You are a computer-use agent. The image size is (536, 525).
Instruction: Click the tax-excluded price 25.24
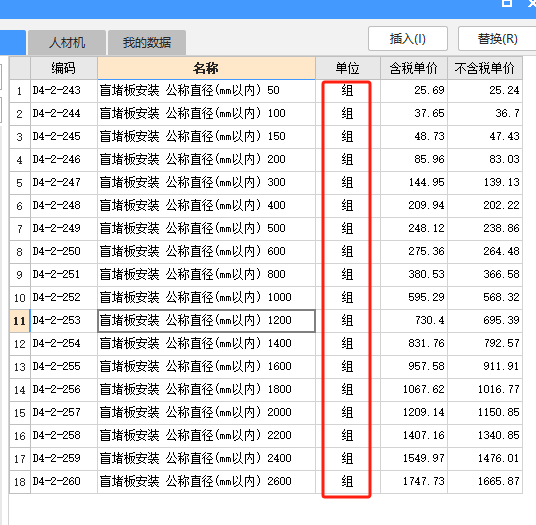click(485, 91)
